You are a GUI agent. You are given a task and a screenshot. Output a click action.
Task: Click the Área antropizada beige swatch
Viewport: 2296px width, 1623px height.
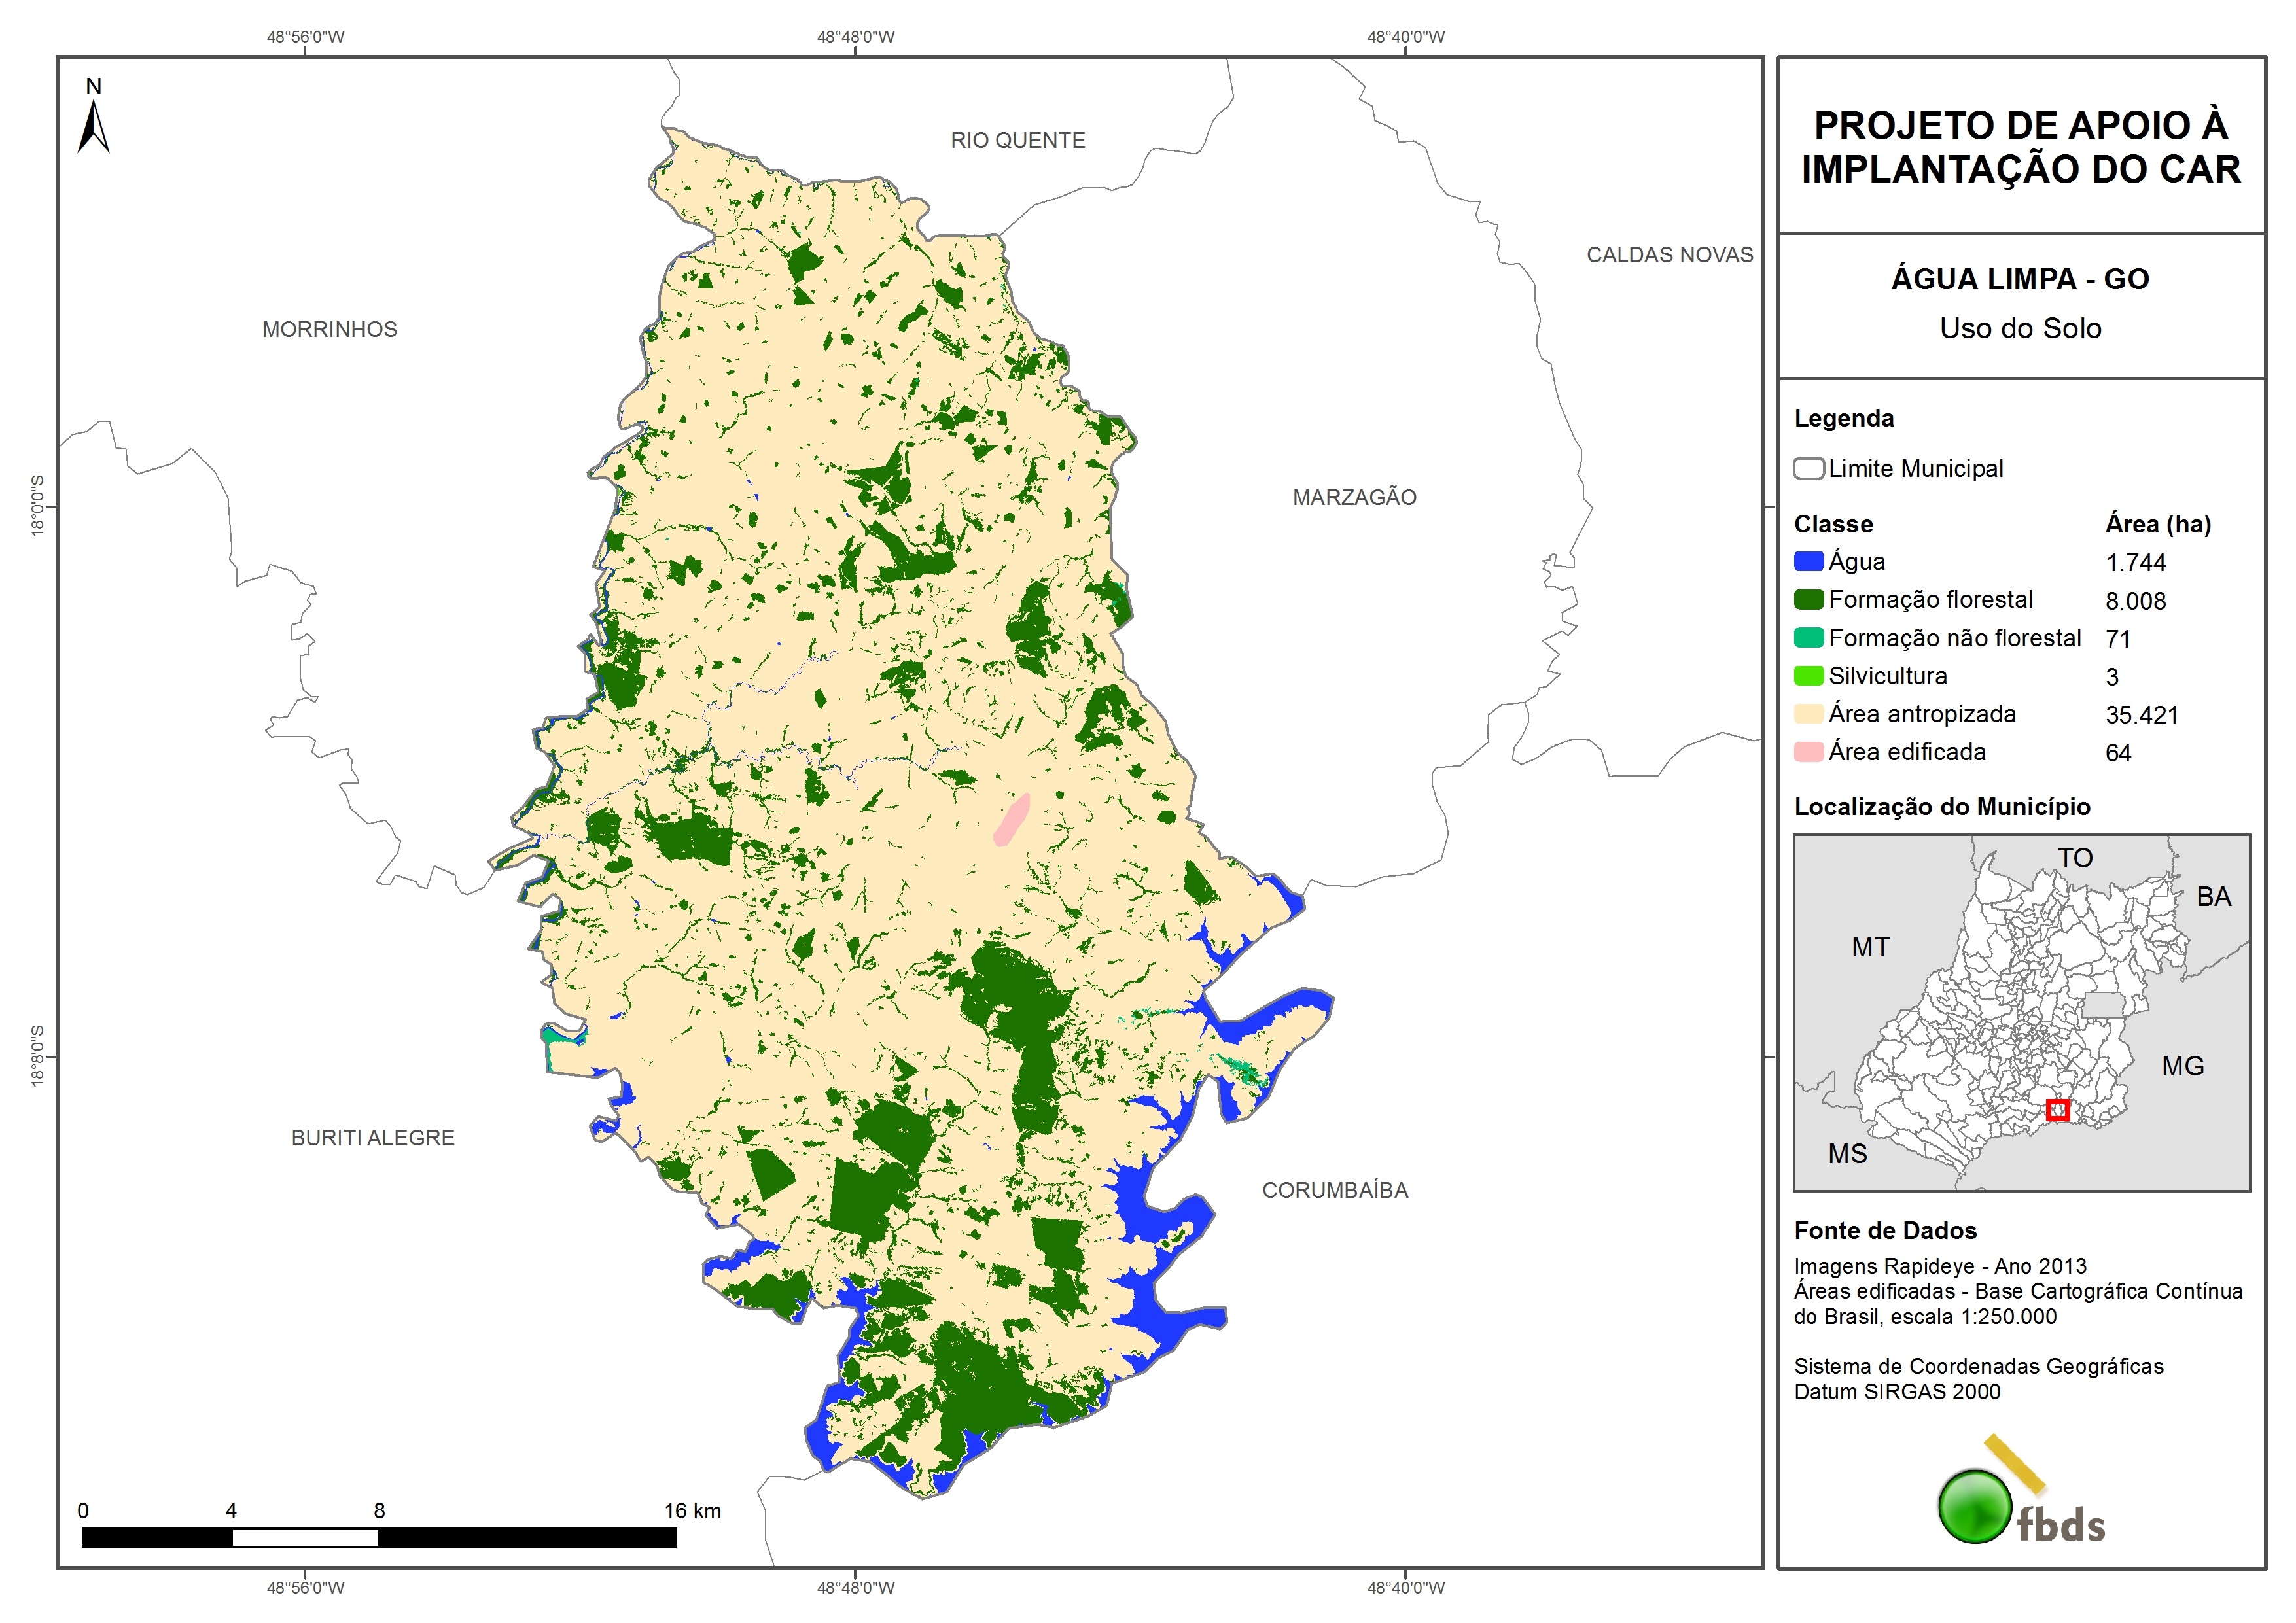[x=1808, y=714]
